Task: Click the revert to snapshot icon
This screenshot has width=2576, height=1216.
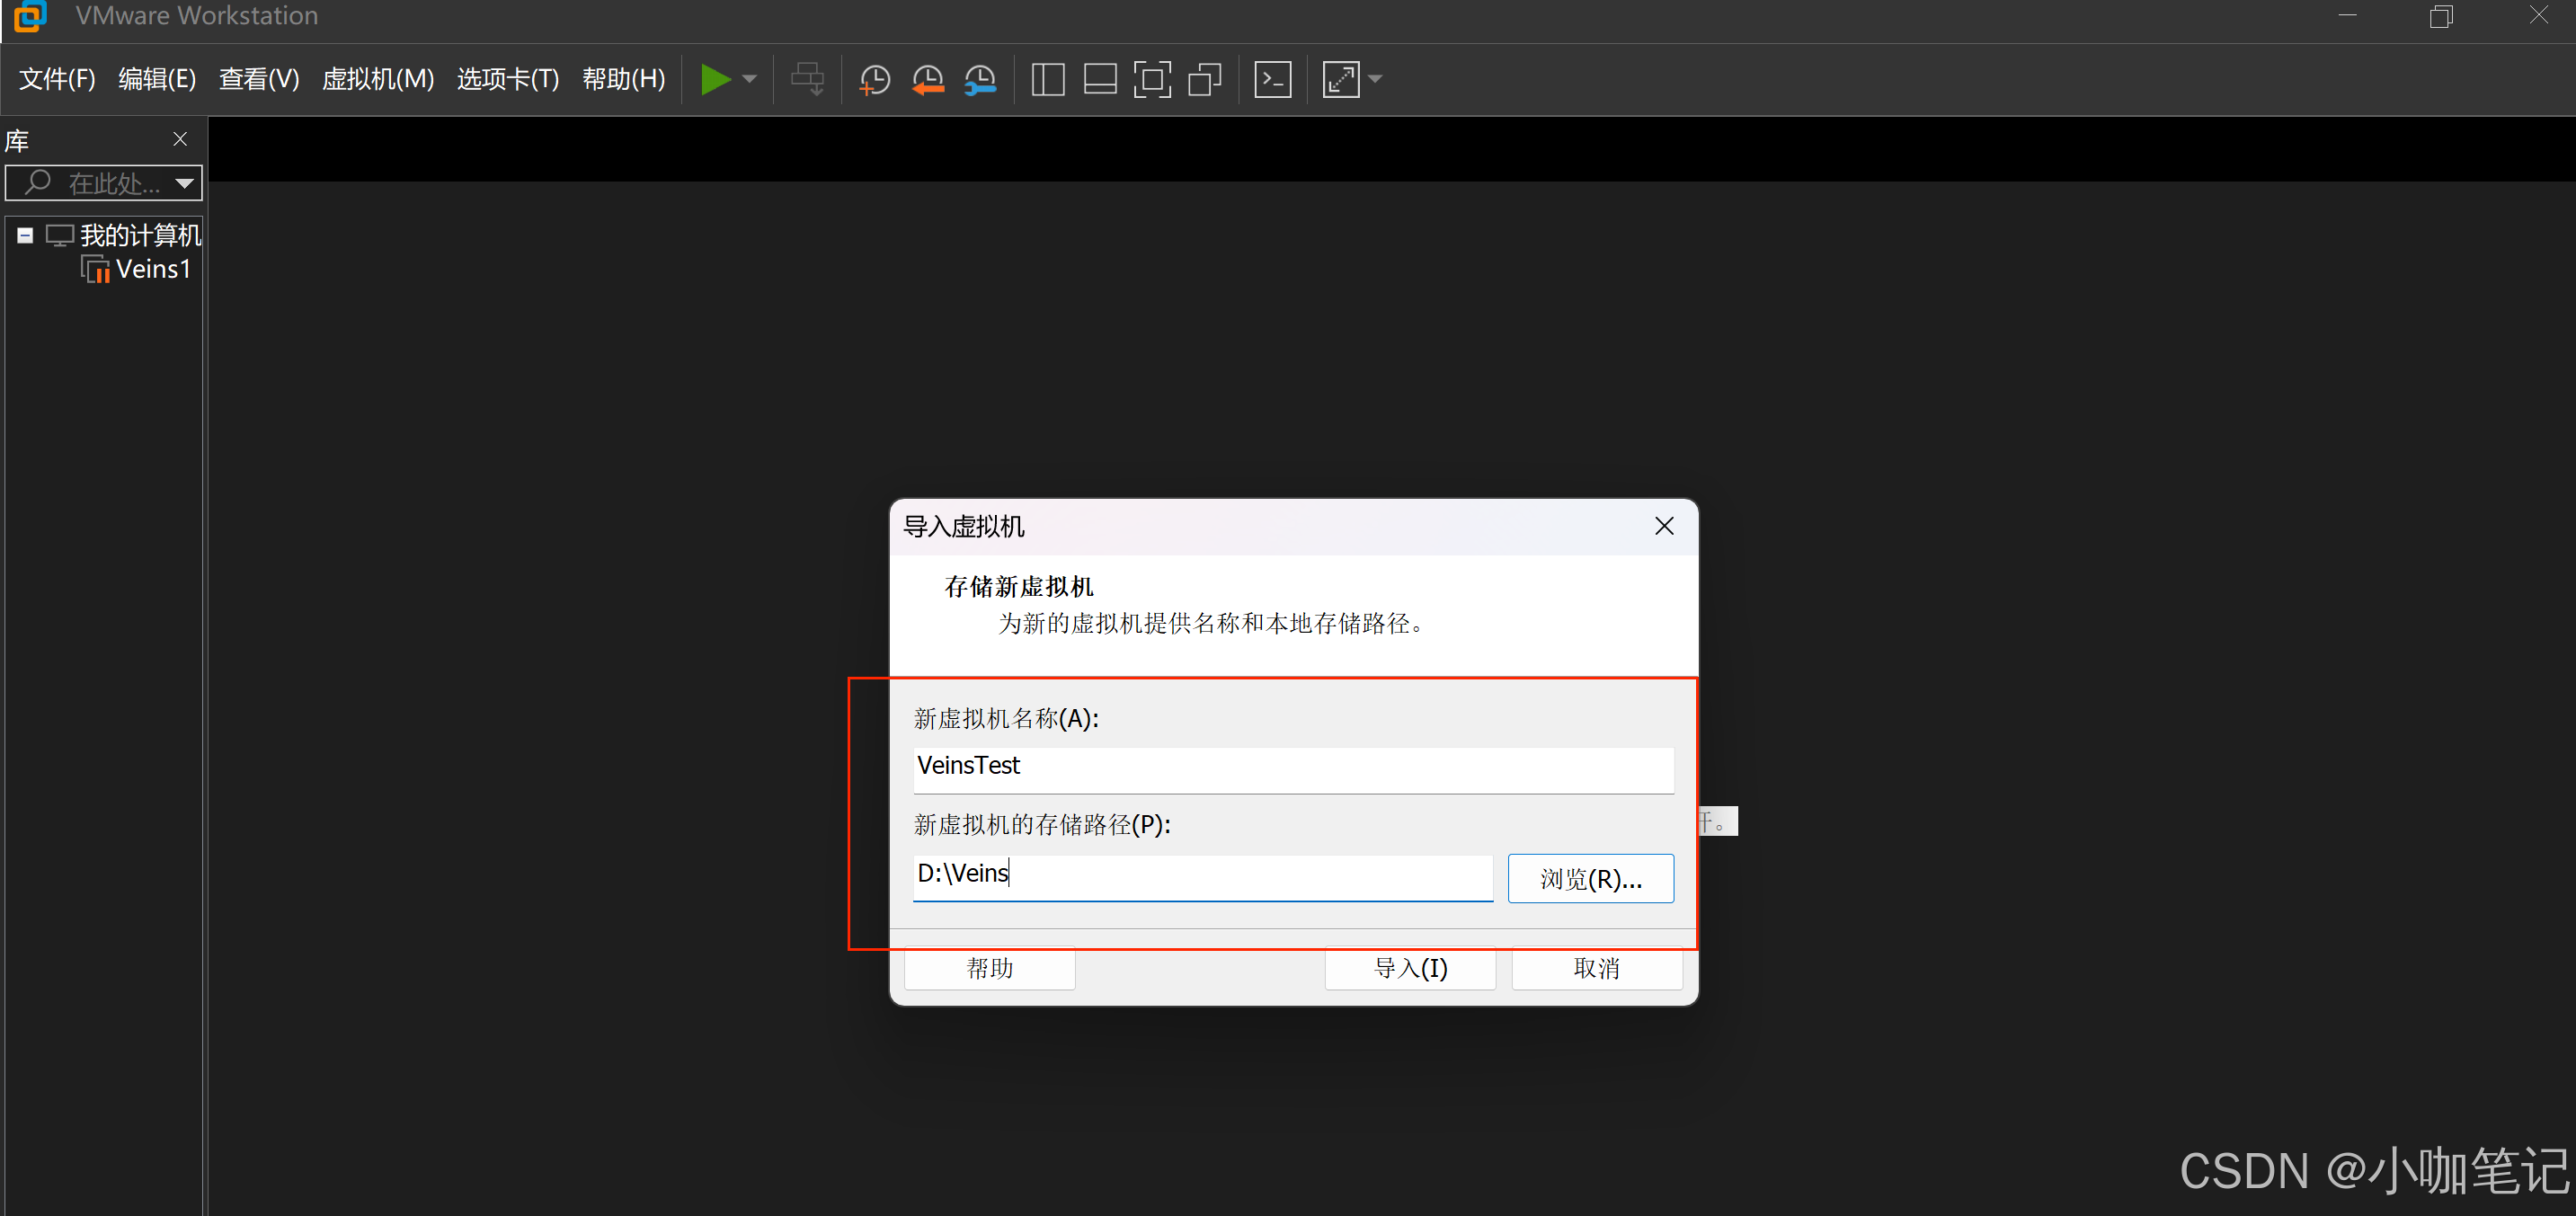Action: (927, 80)
